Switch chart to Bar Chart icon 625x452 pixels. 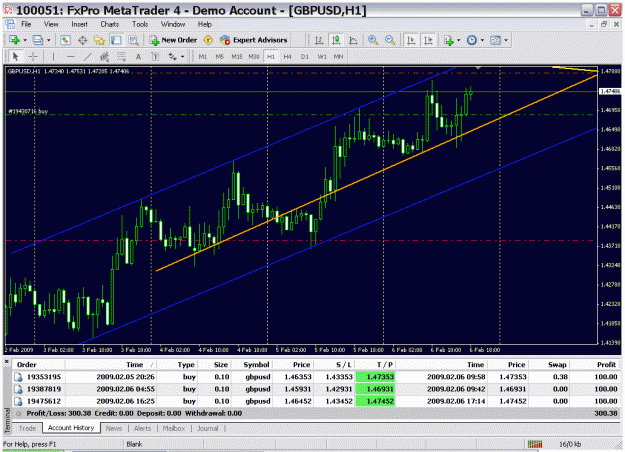pyautogui.click(x=319, y=40)
